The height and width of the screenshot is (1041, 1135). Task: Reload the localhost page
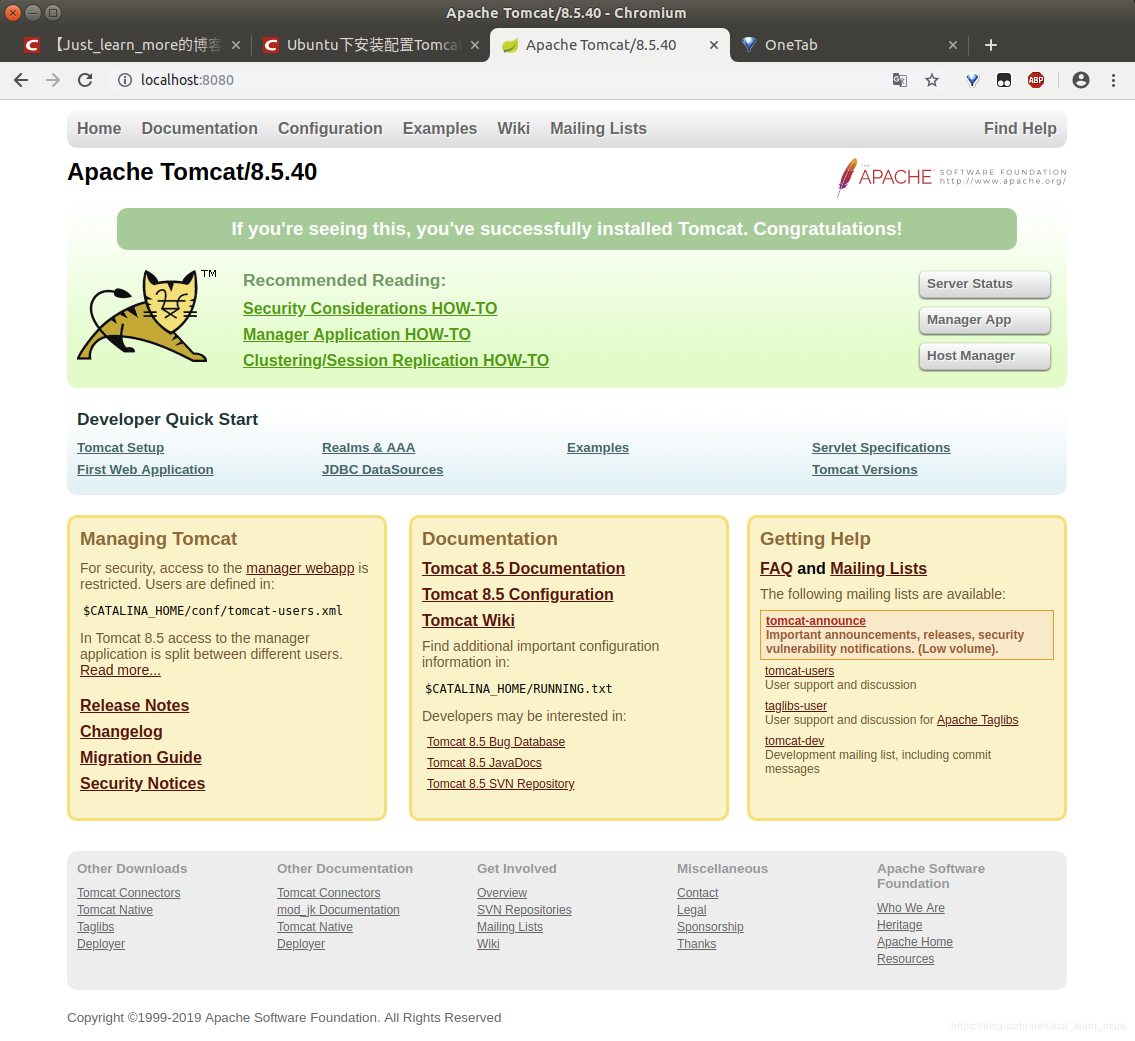pos(85,80)
